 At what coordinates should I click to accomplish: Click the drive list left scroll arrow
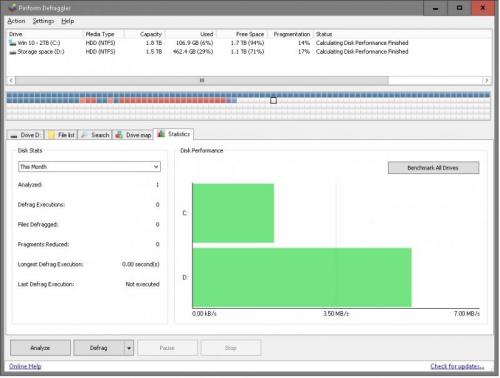tap(11, 80)
